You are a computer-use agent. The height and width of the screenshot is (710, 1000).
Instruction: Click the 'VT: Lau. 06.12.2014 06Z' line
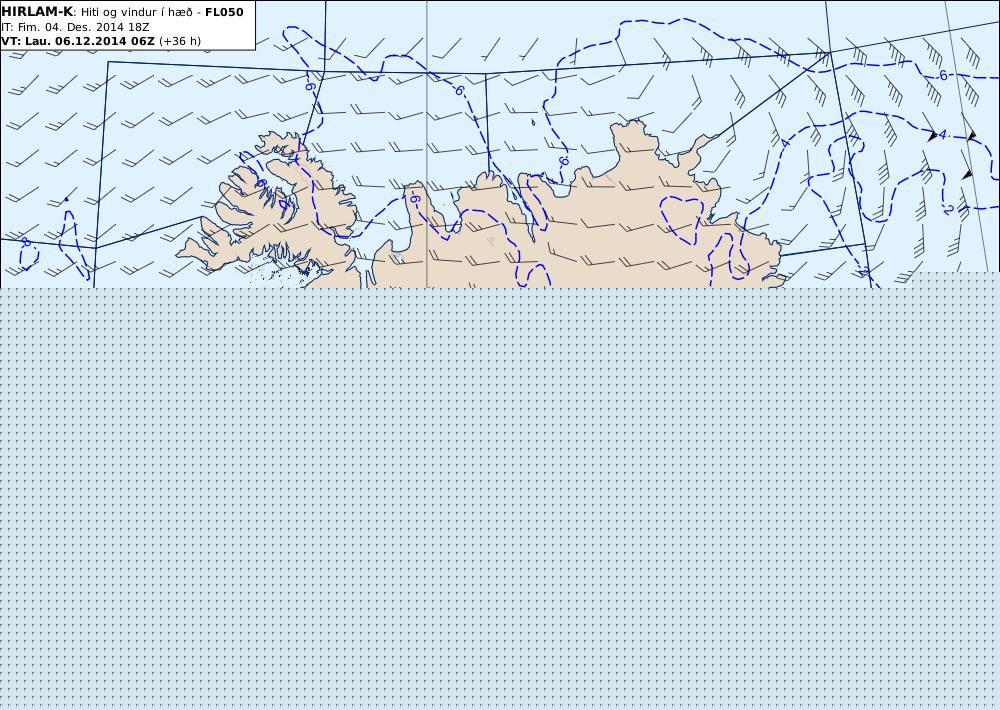[x=78, y=41]
